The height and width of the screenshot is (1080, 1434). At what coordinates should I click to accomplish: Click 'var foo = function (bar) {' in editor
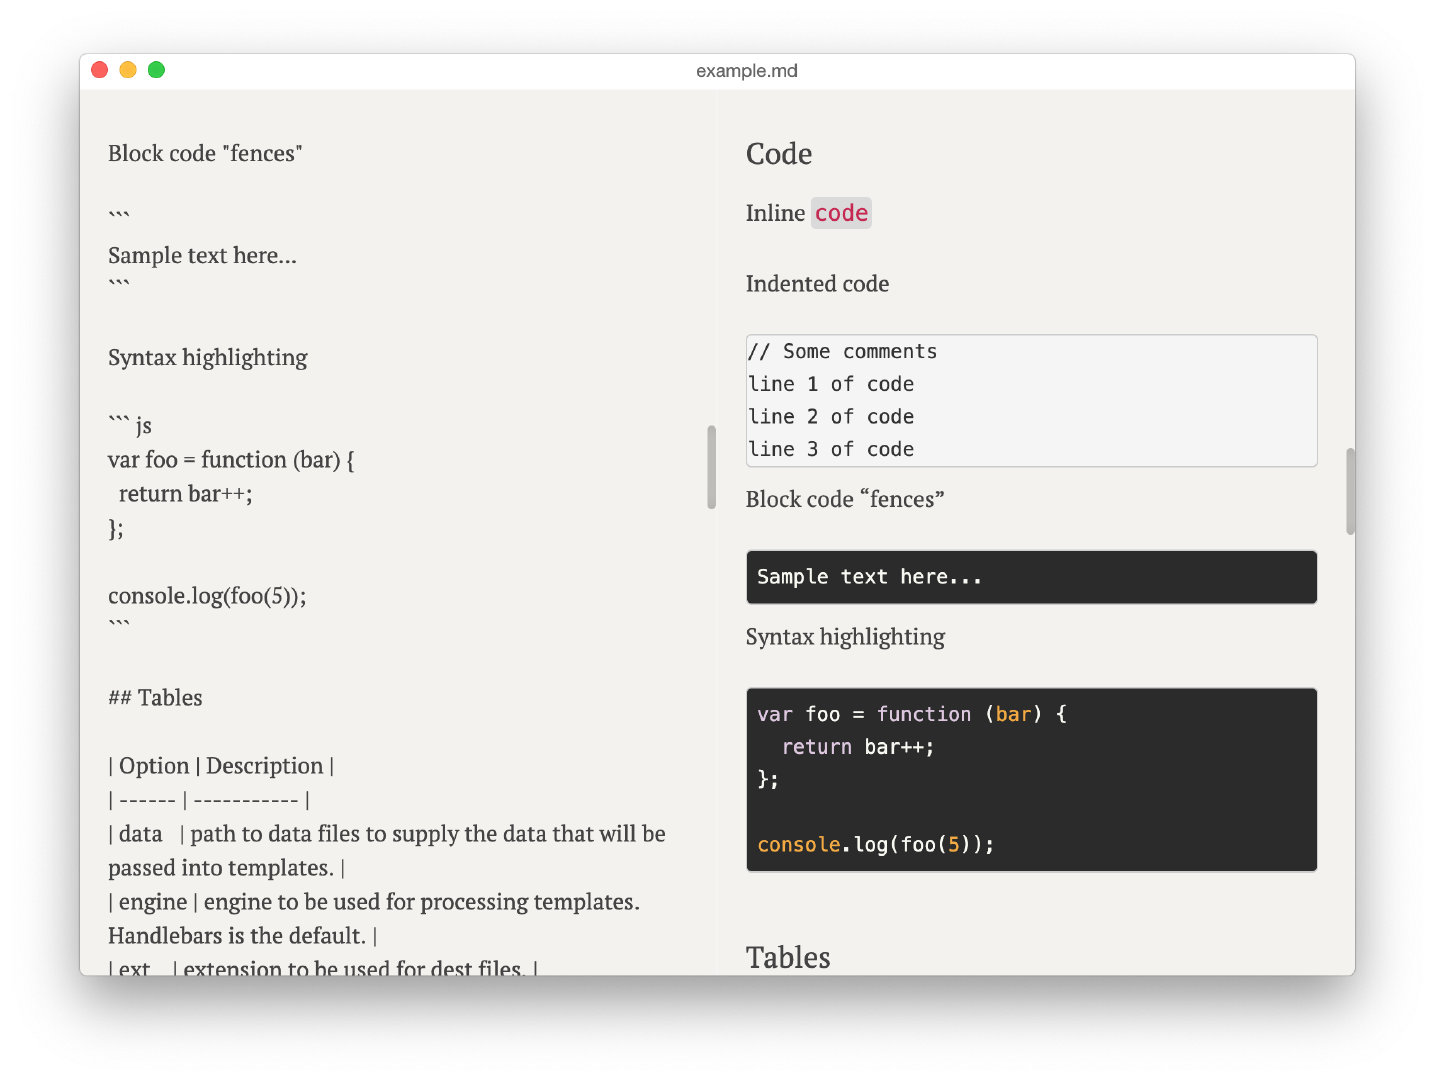pyautogui.click(x=231, y=460)
